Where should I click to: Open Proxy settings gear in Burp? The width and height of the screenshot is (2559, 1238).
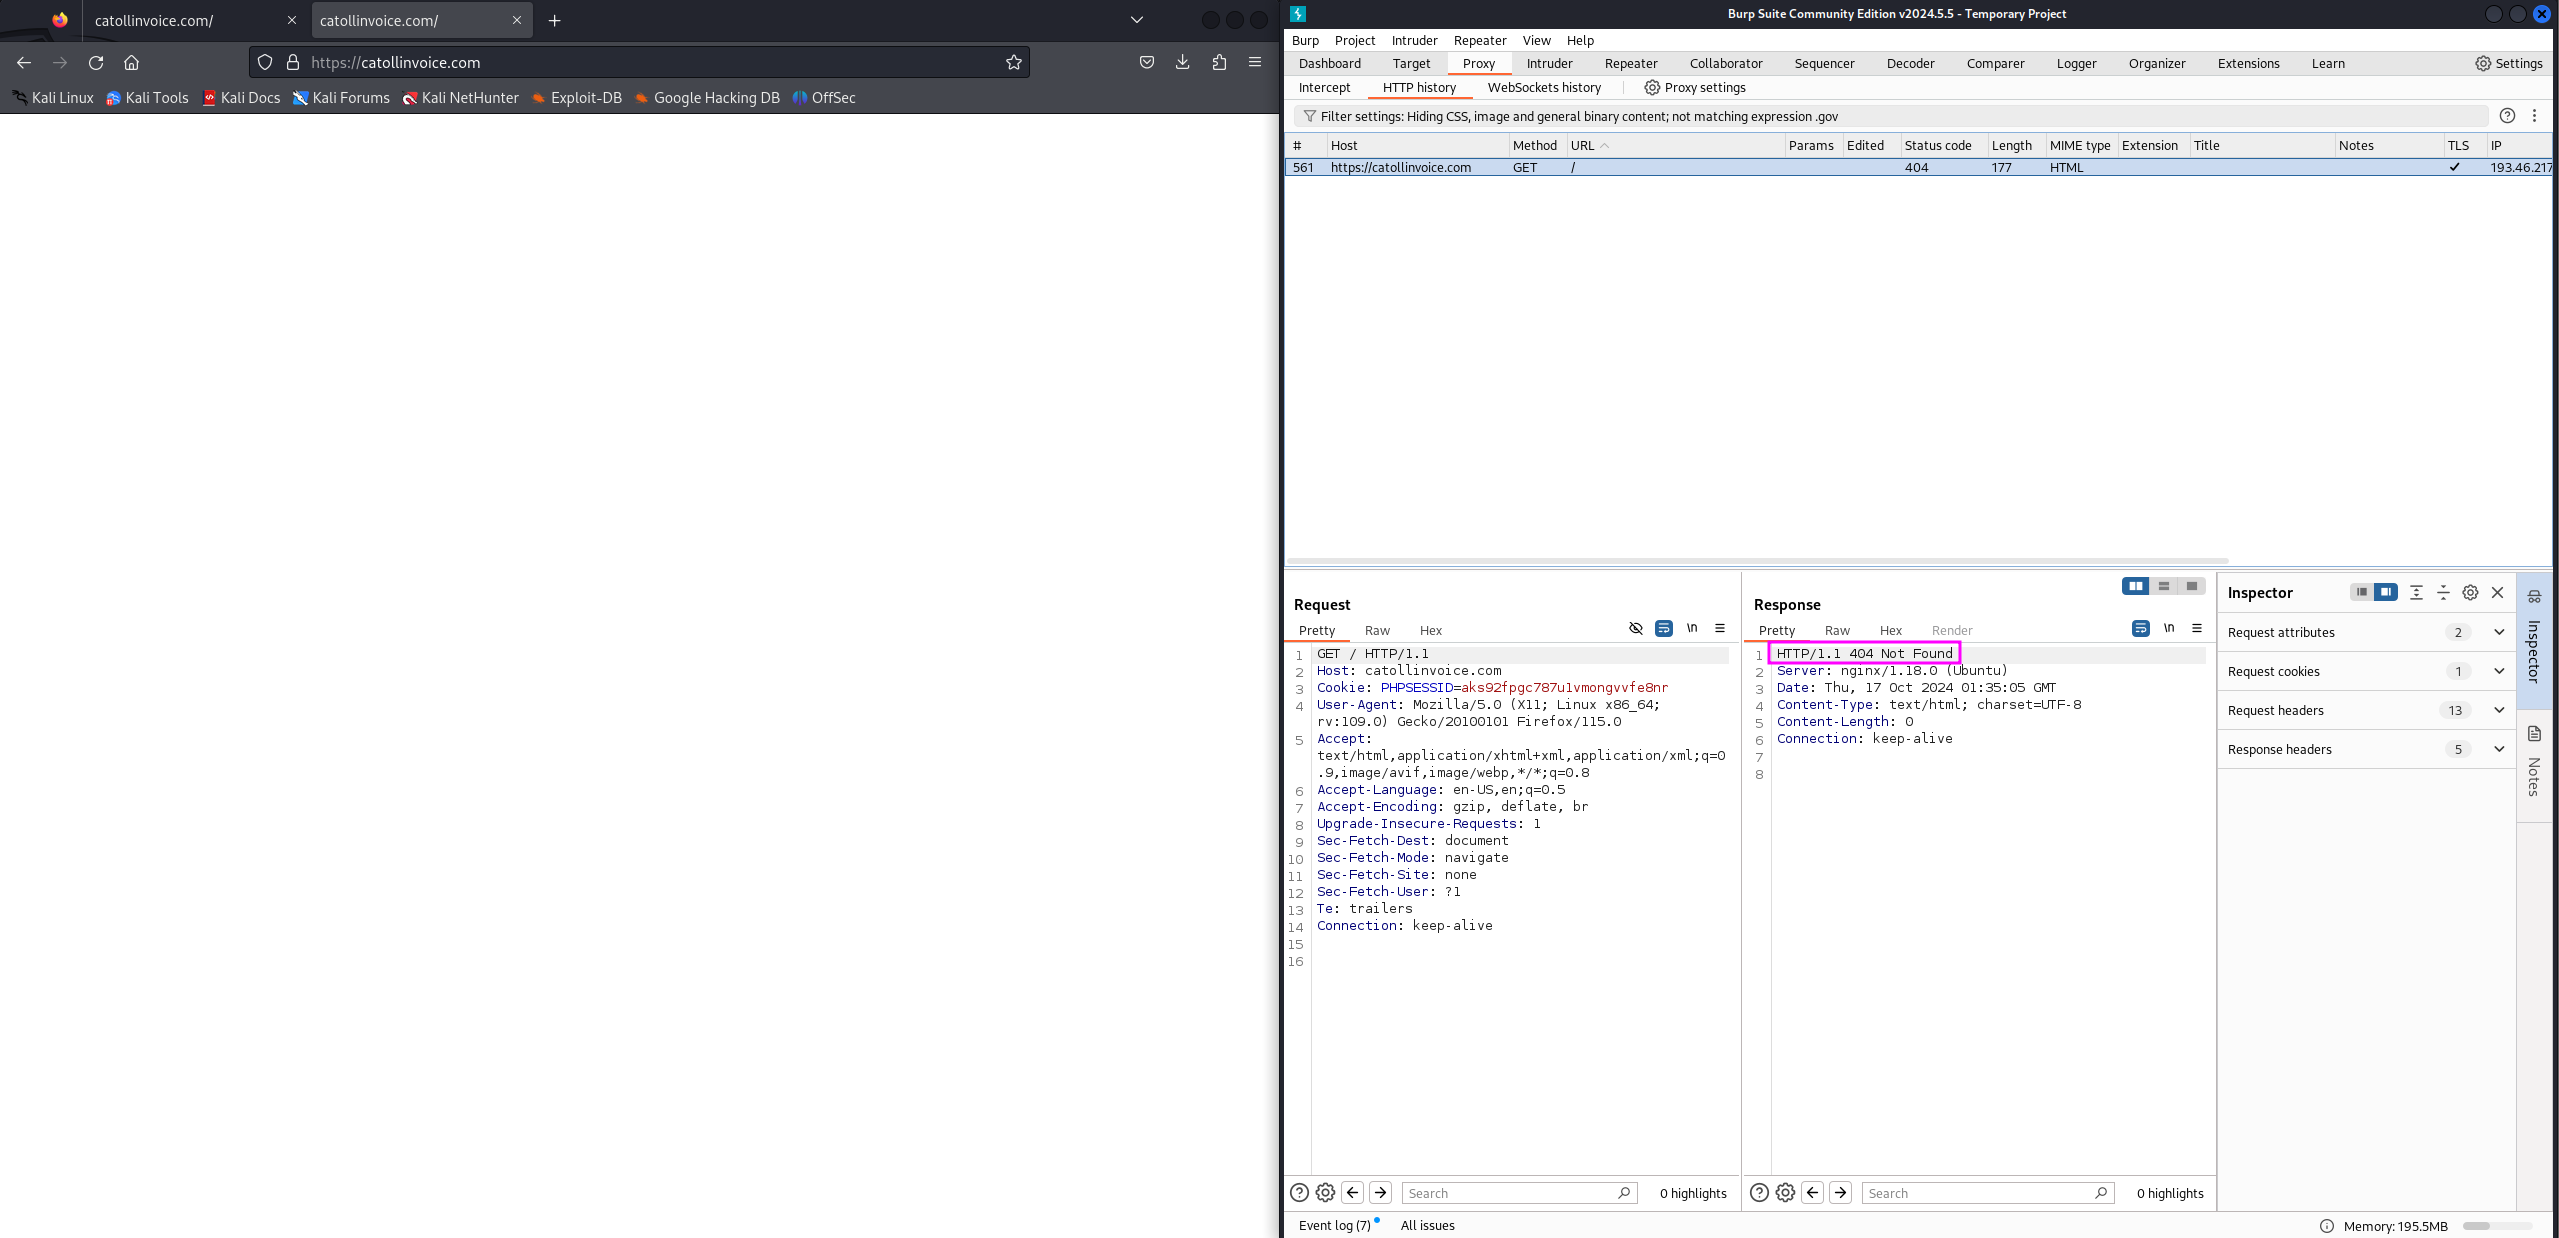click(1652, 87)
